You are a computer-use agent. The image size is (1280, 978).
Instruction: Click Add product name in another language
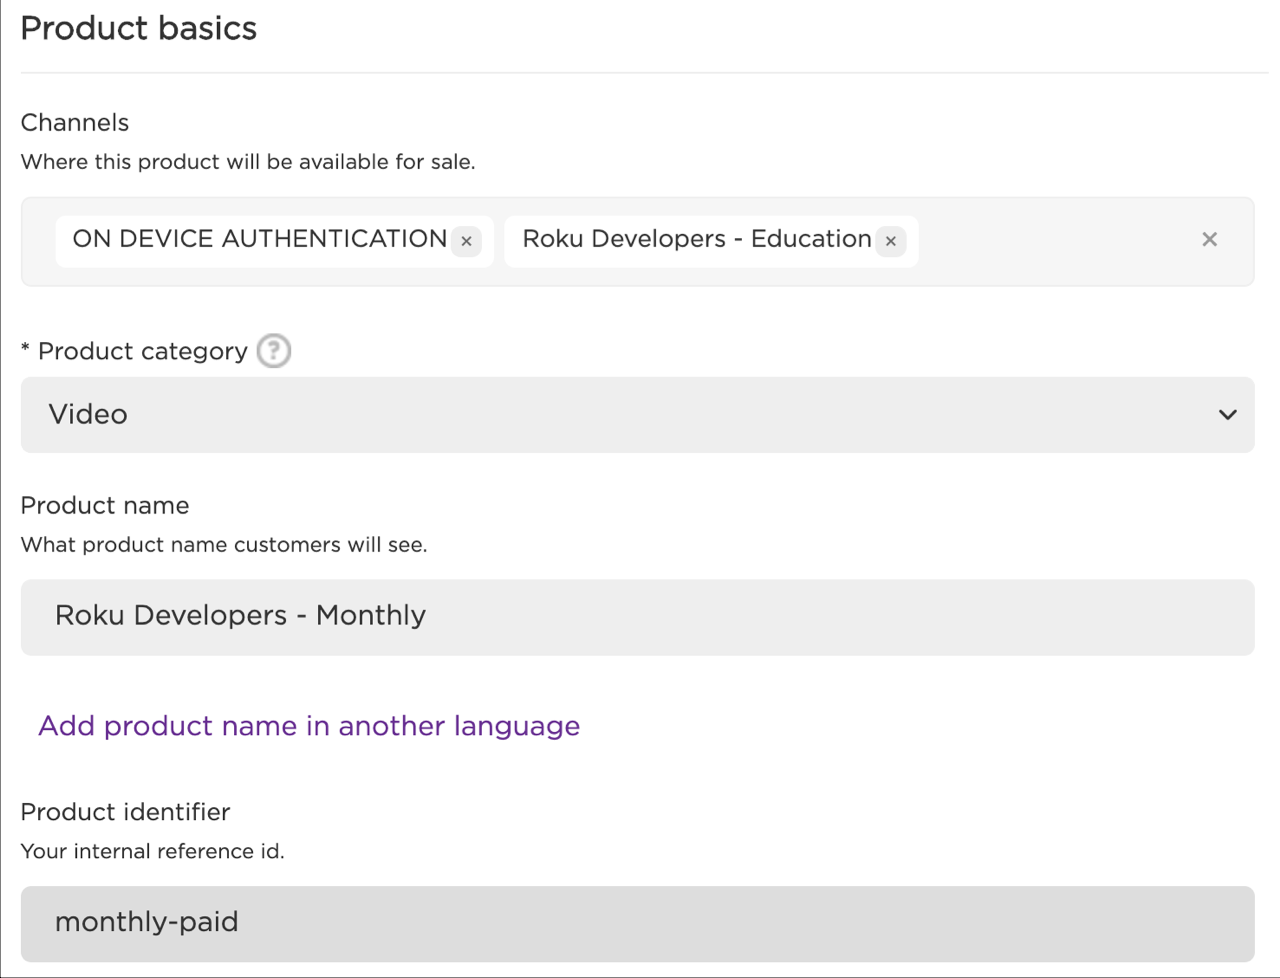tap(309, 726)
